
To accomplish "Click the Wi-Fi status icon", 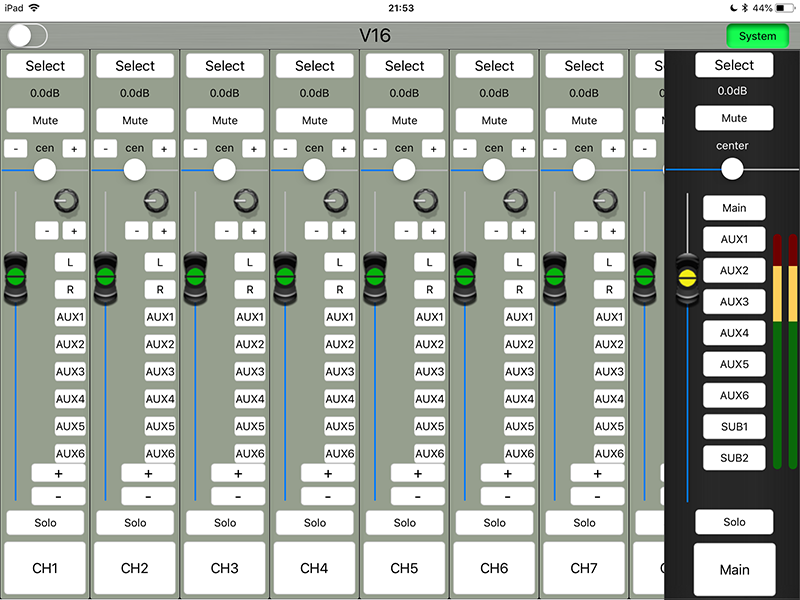I will [x=34, y=8].
